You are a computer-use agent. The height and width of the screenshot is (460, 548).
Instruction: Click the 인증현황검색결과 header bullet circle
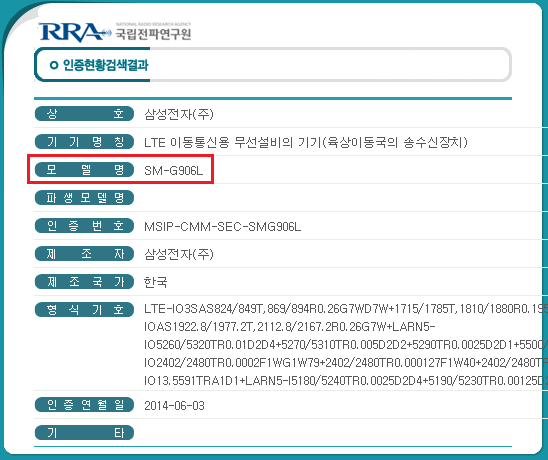[53, 65]
